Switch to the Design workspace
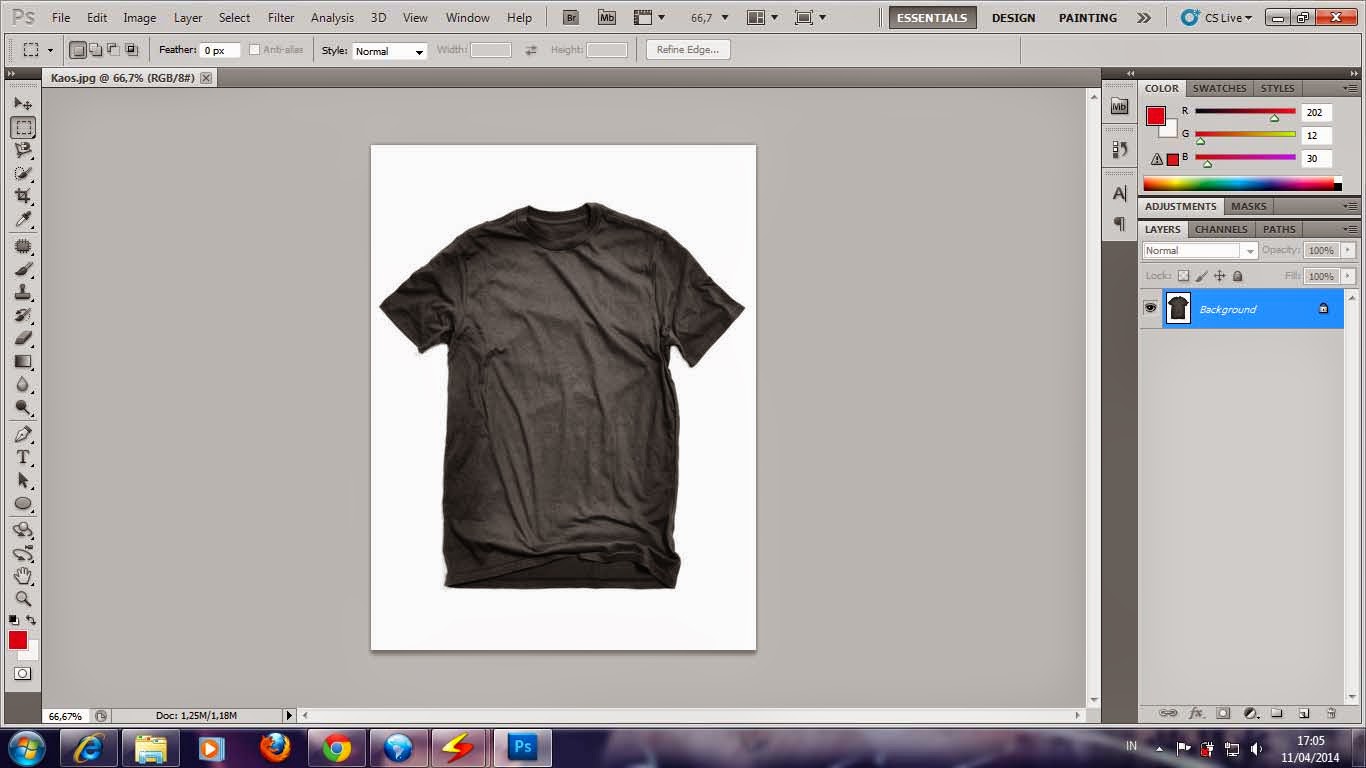 coord(1013,18)
